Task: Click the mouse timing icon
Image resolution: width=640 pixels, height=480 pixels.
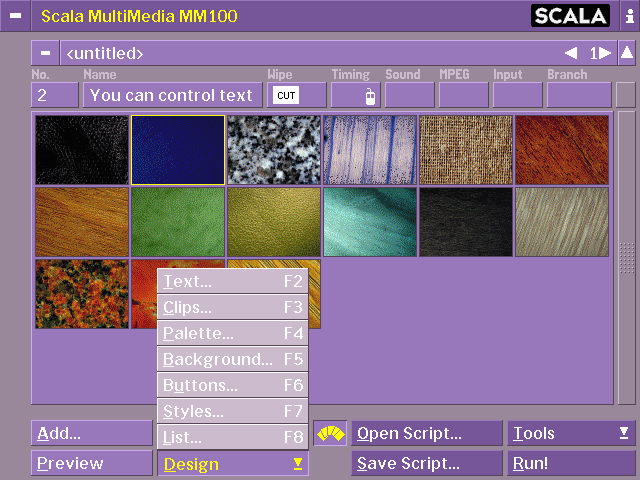Action: pyautogui.click(x=369, y=96)
